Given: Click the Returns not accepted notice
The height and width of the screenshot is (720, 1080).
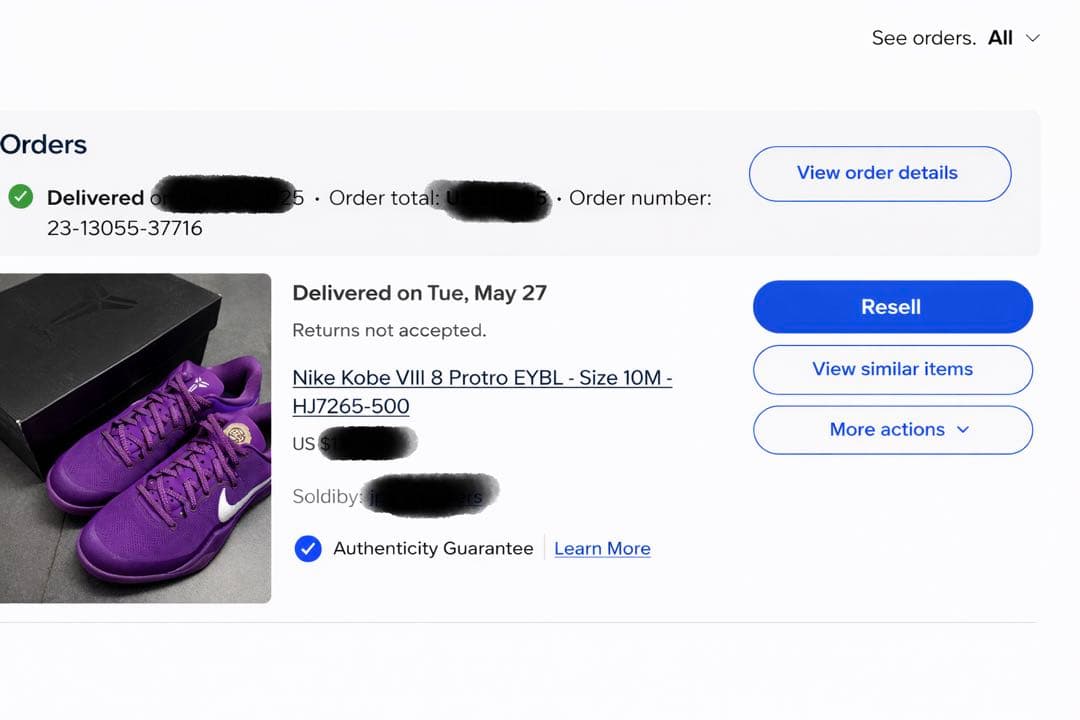Looking at the screenshot, I should [389, 330].
